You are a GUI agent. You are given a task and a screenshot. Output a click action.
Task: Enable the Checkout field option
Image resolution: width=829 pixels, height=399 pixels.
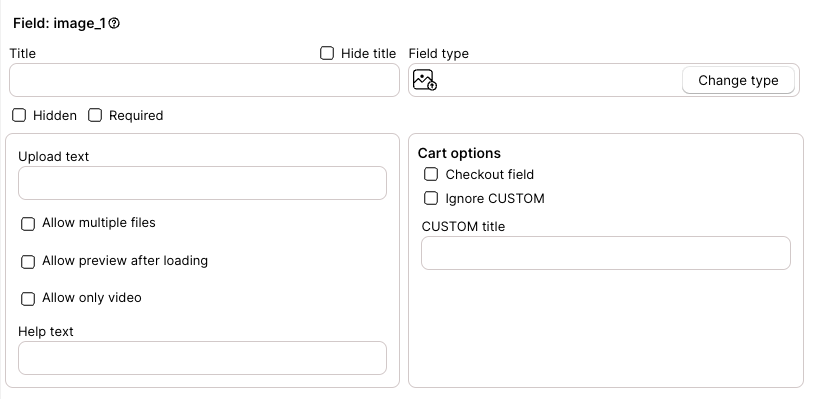pyautogui.click(x=431, y=174)
